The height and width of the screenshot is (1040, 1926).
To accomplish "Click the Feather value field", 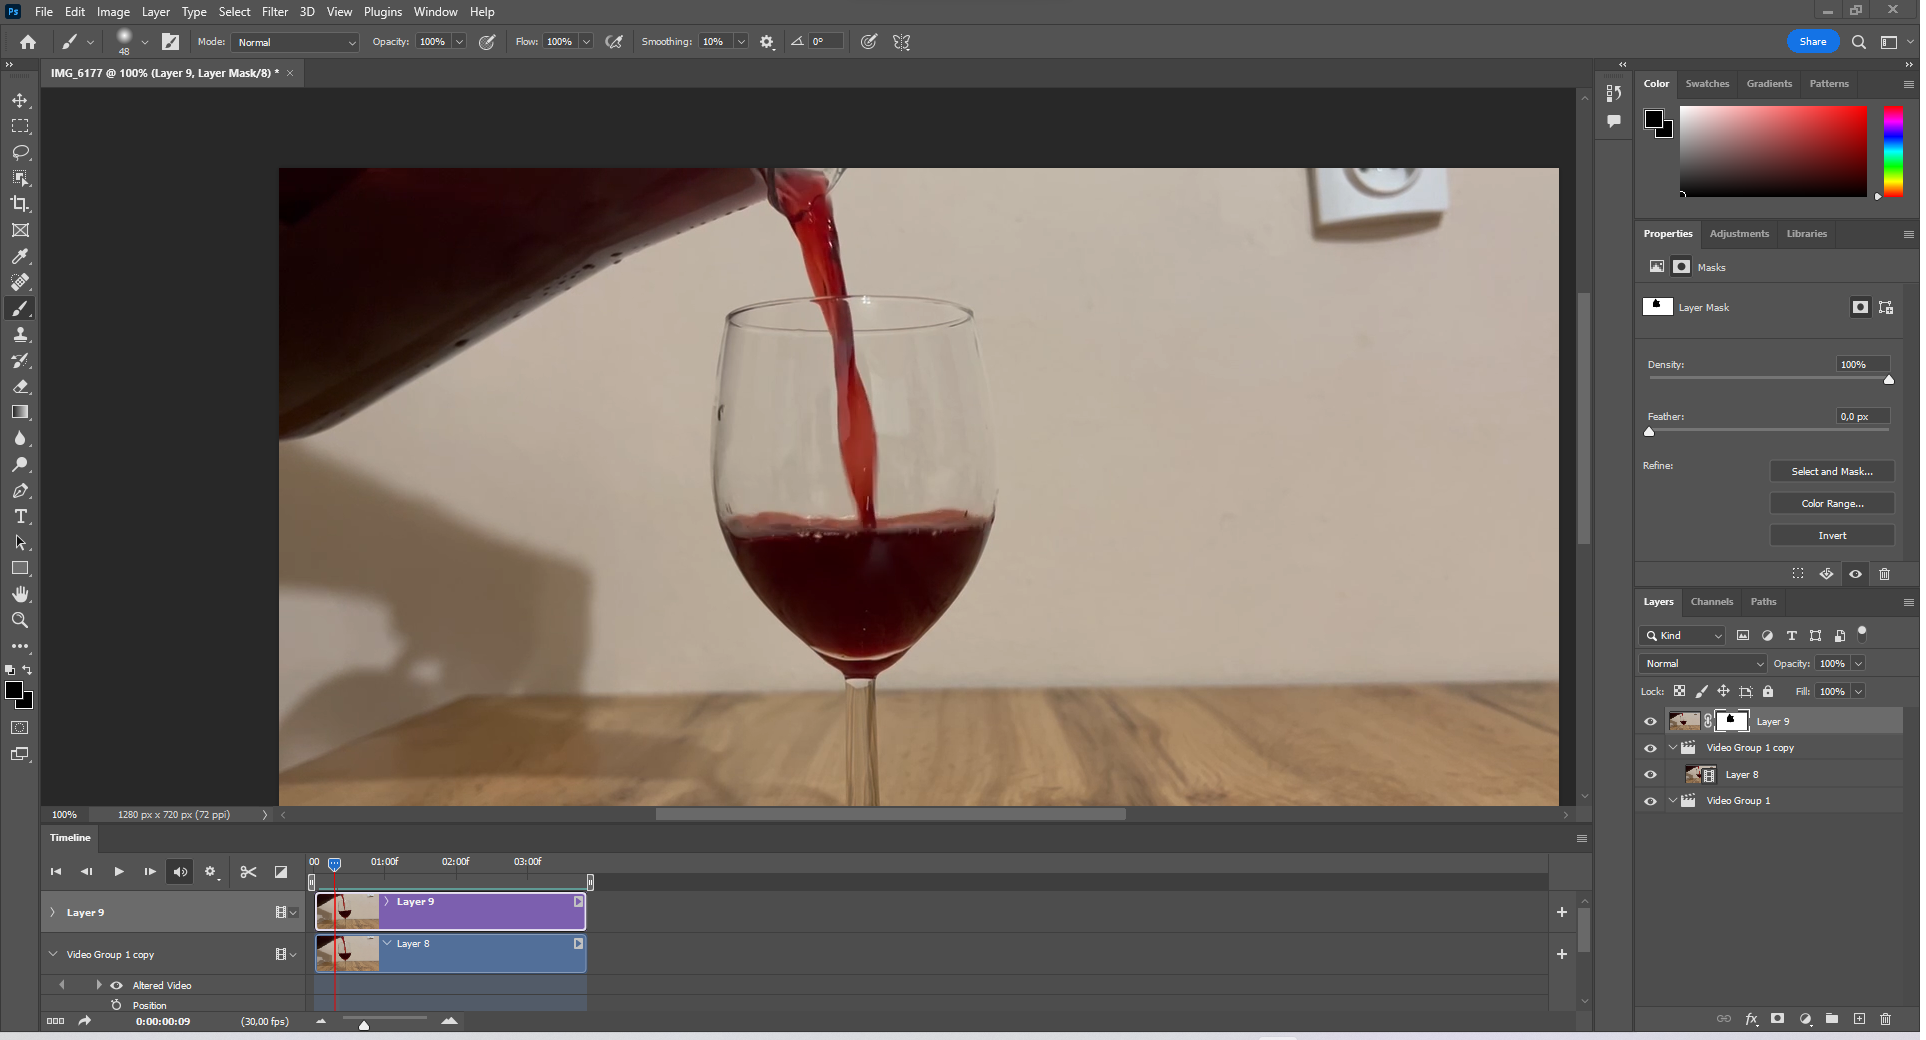I will 1864,417.
